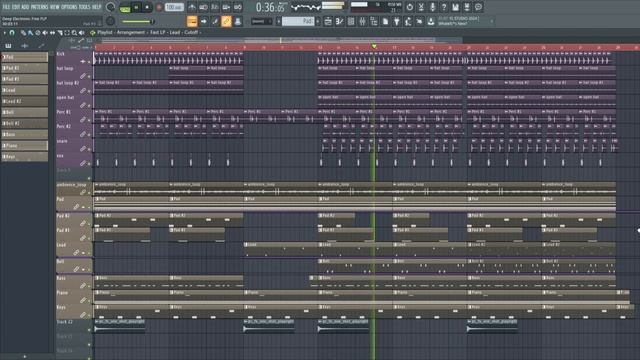The height and width of the screenshot is (360, 640).
Task: Select the playlist Draw pencil tool
Action: [23, 33]
